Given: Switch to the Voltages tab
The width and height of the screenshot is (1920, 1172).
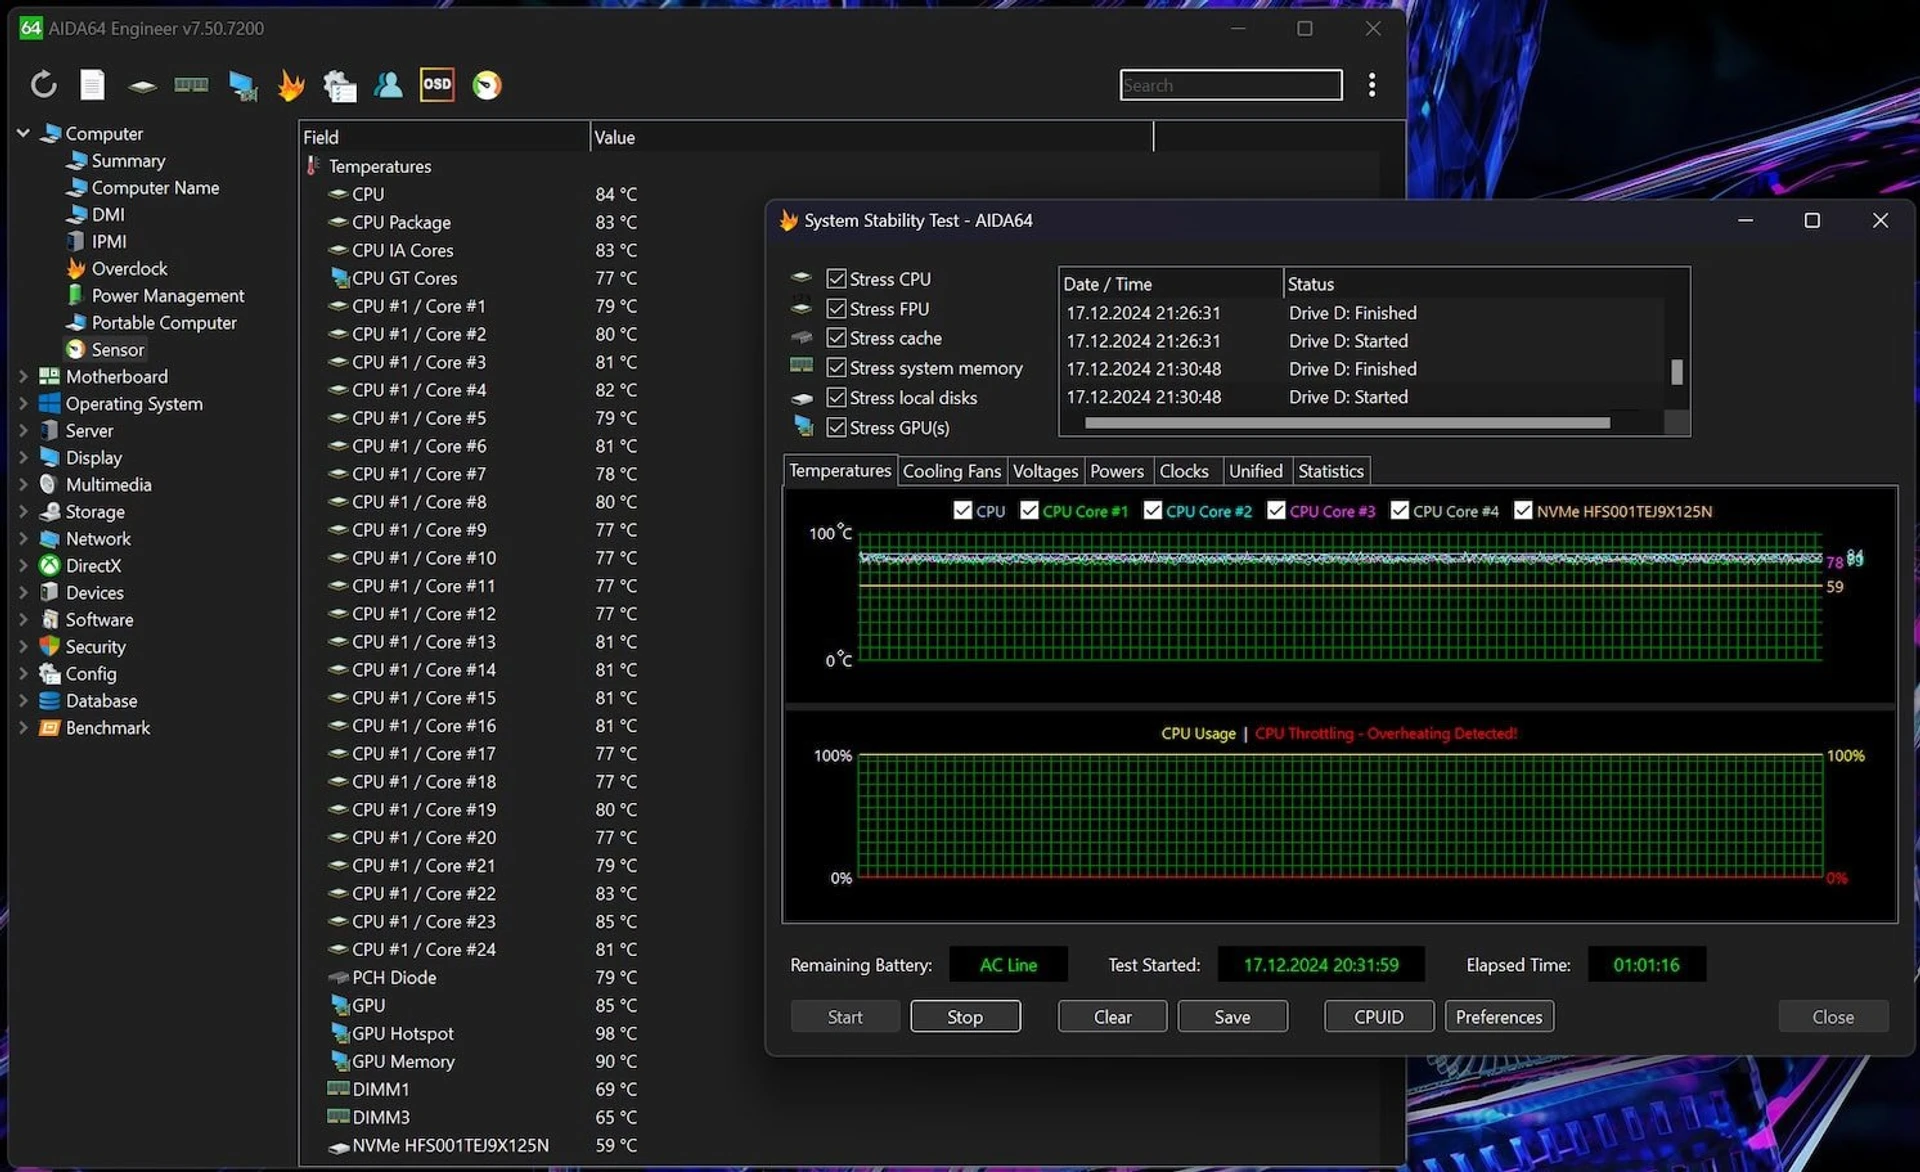Looking at the screenshot, I should (1045, 471).
